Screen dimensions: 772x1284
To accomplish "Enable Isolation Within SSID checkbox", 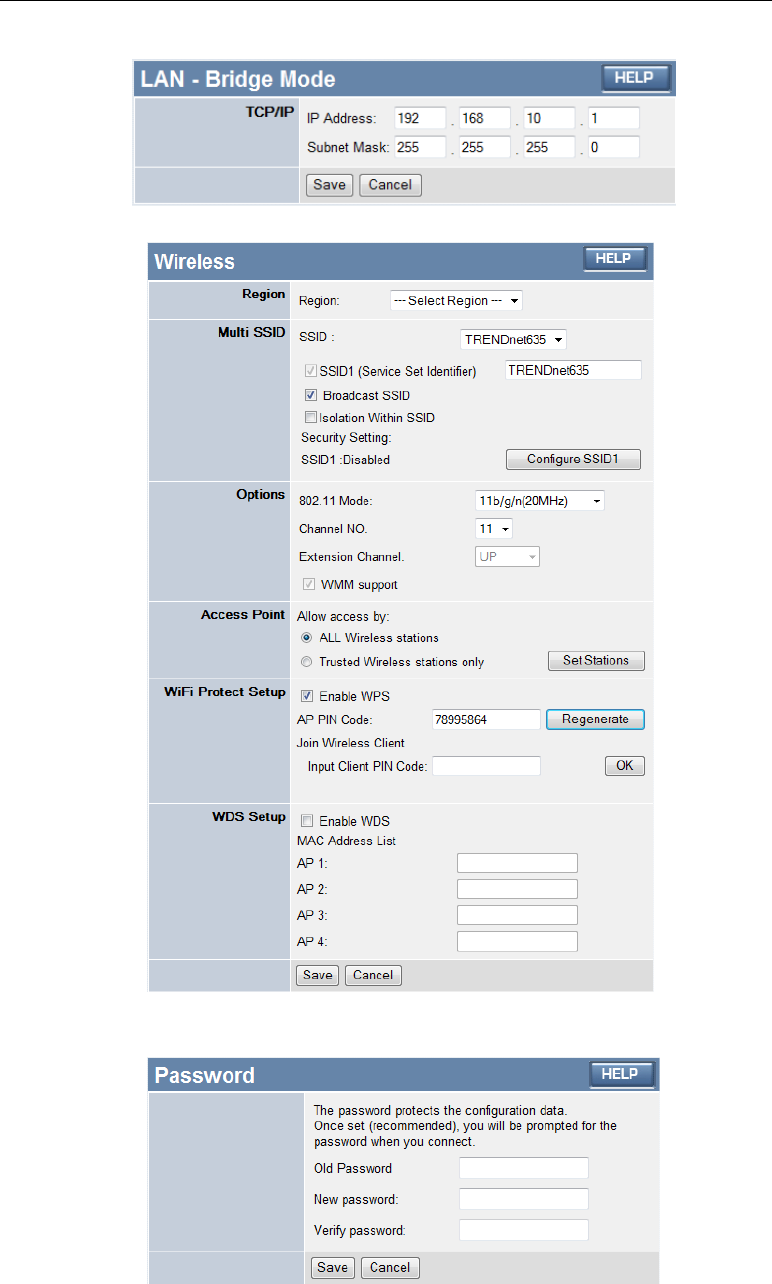I will (311, 418).
